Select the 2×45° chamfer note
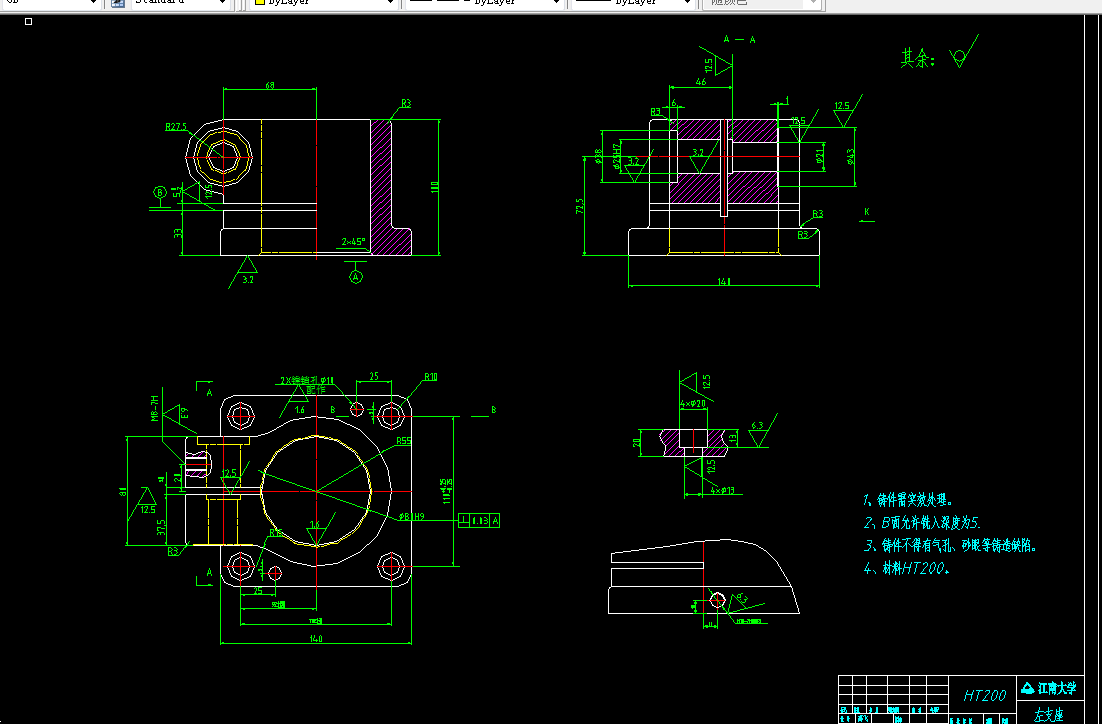1102x724 pixels. 354,242
